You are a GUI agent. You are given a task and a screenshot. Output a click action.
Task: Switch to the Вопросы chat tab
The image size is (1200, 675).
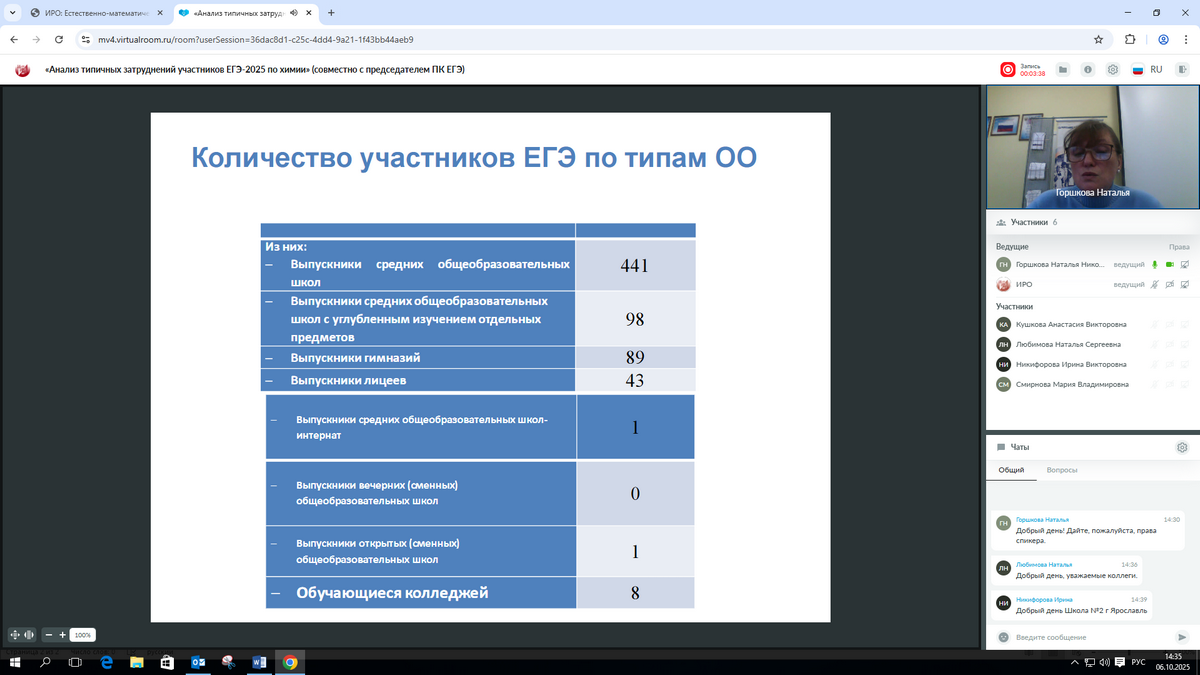(1062, 470)
